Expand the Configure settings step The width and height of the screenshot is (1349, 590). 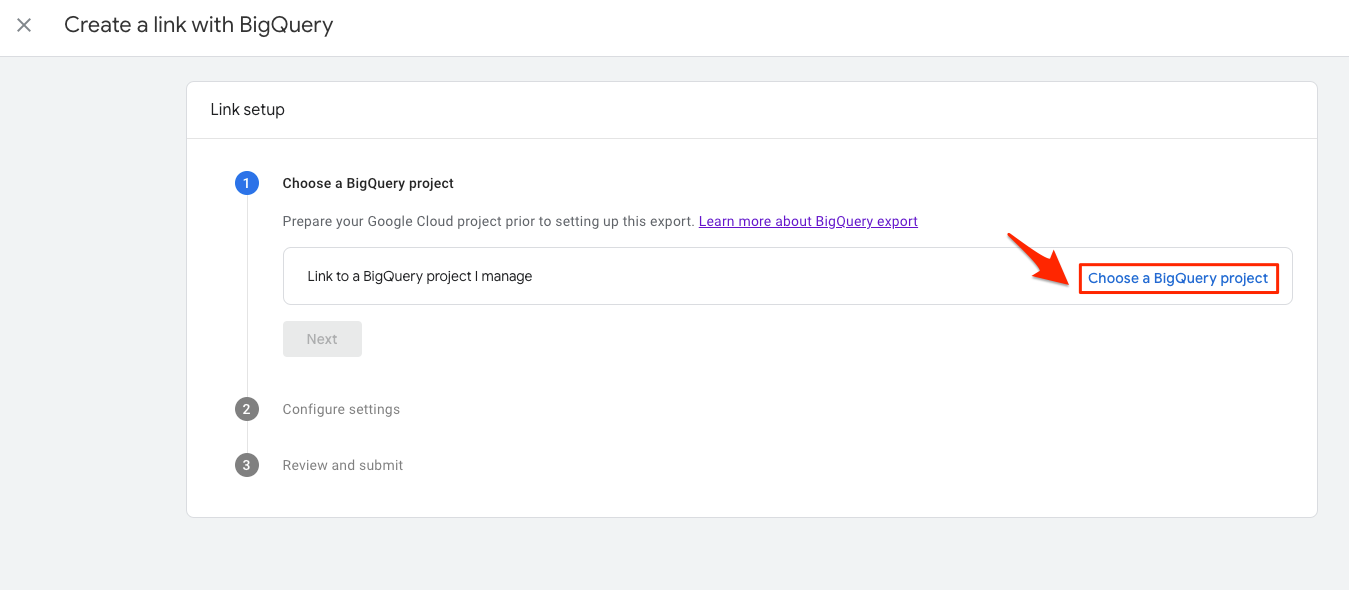(x=341, y=409)
